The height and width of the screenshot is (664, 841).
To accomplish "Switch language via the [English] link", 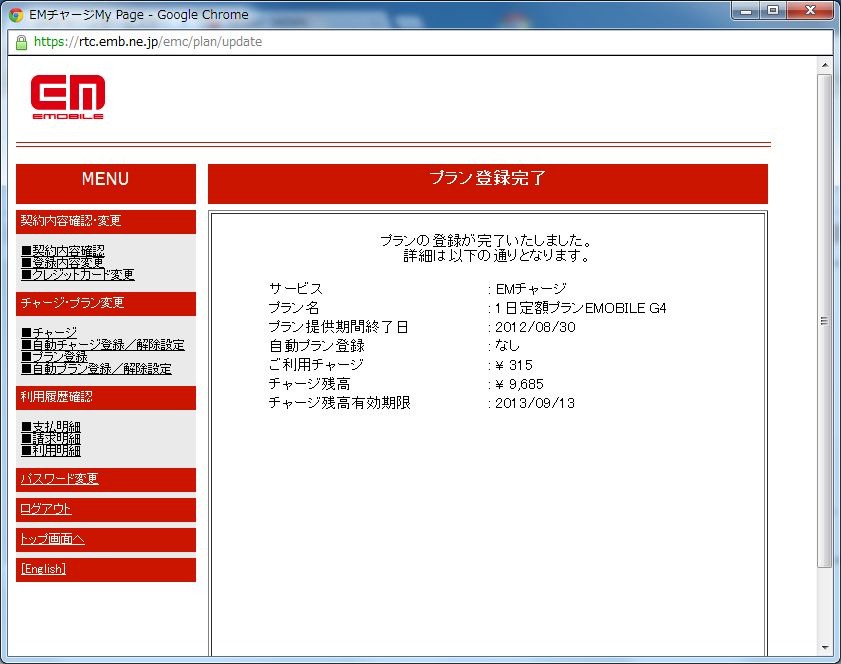I will (x=43, y=569).
